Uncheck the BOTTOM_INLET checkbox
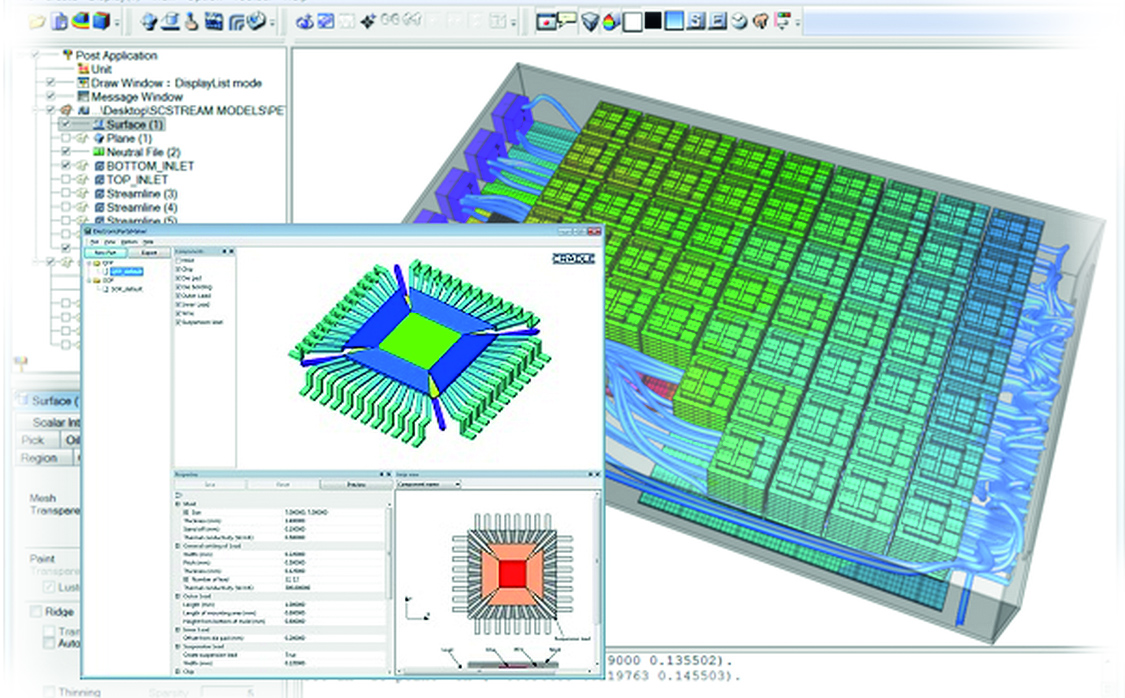The width and height of the screenshot is (1125, 698). point(66,166)
